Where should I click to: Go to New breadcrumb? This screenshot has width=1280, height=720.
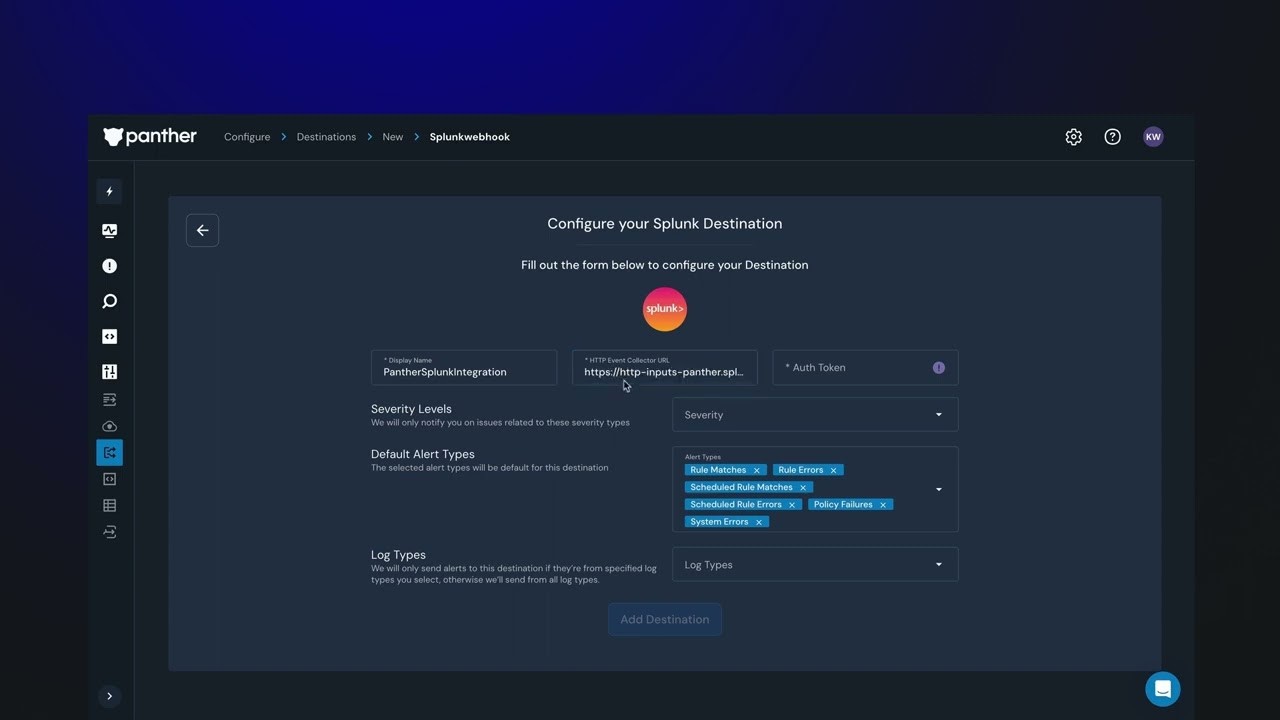393,137
